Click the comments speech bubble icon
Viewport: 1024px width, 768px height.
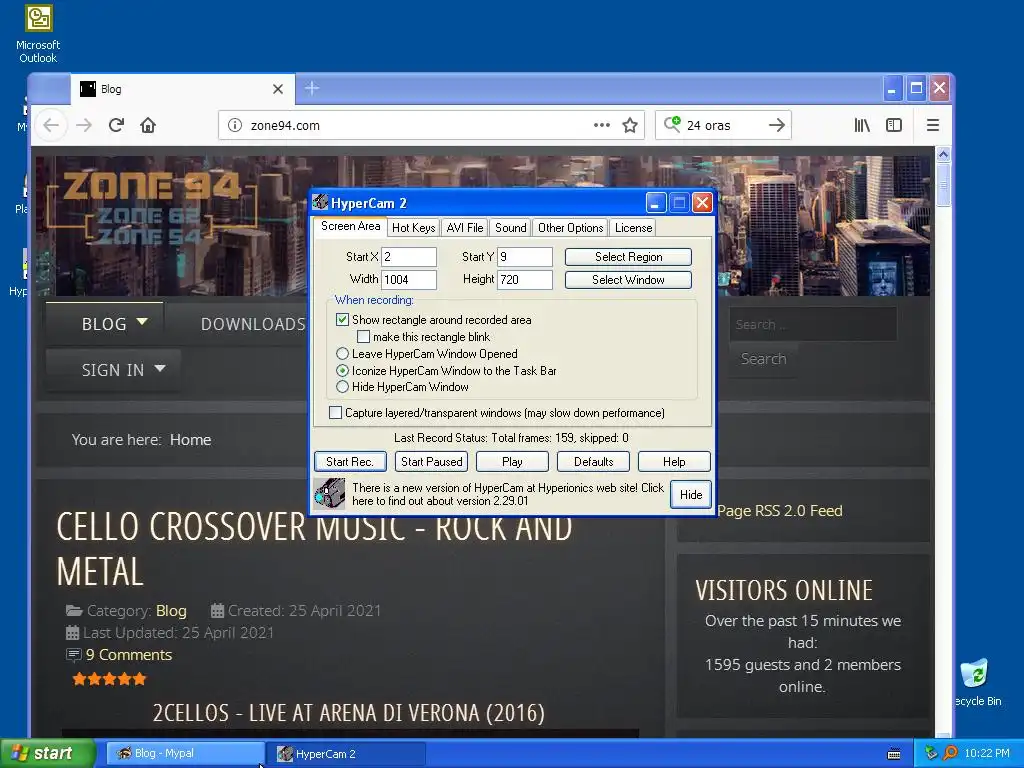pyautogui.click(x=74, y=654)
